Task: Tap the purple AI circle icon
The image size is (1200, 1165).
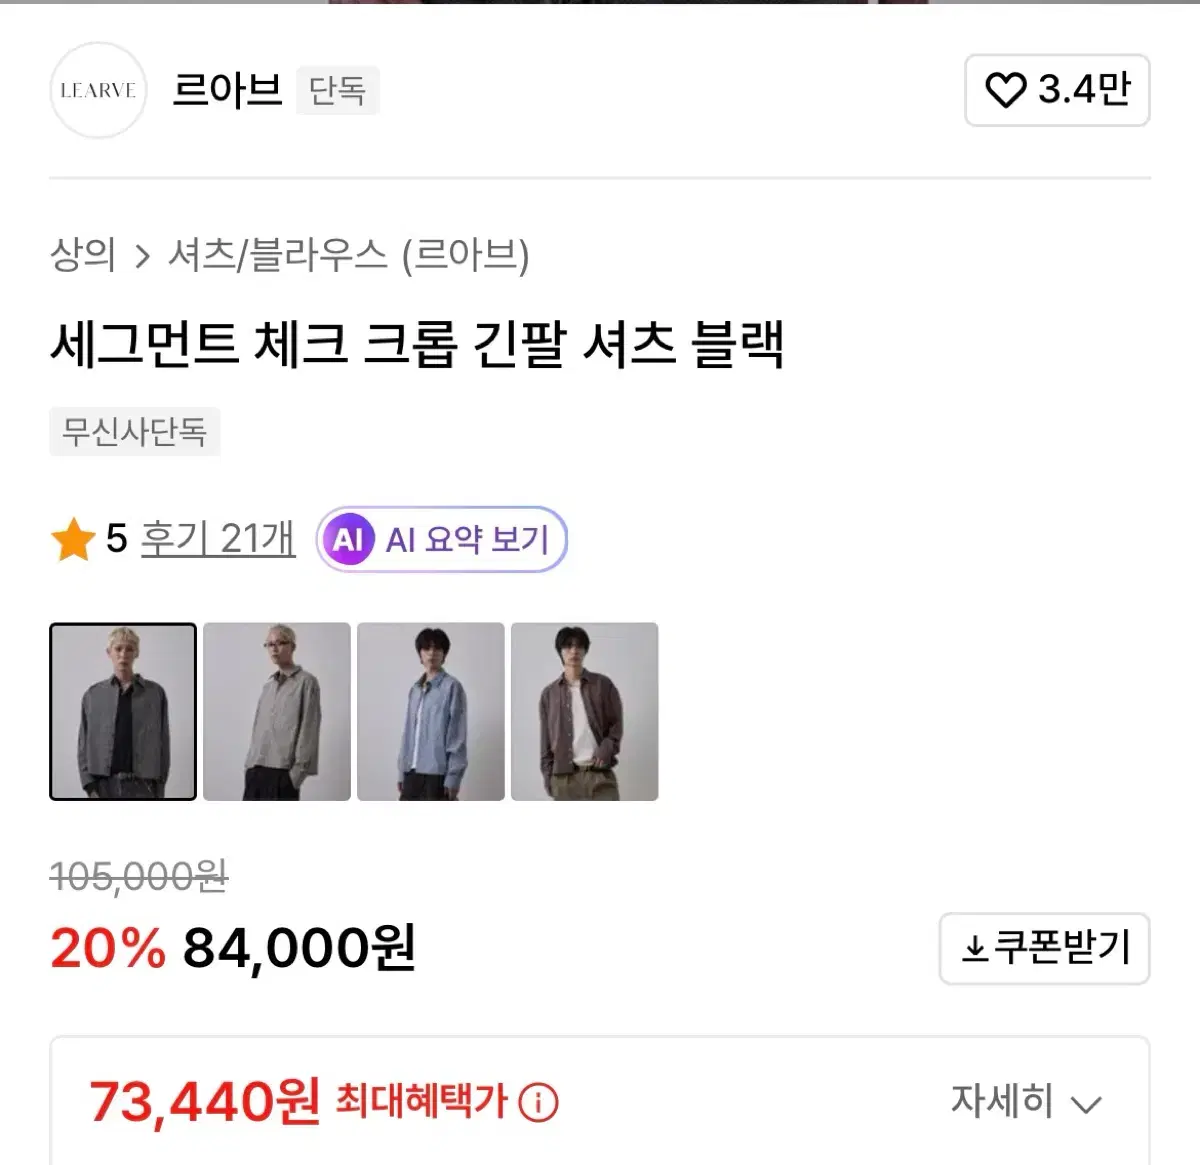Action: point(347,540)
